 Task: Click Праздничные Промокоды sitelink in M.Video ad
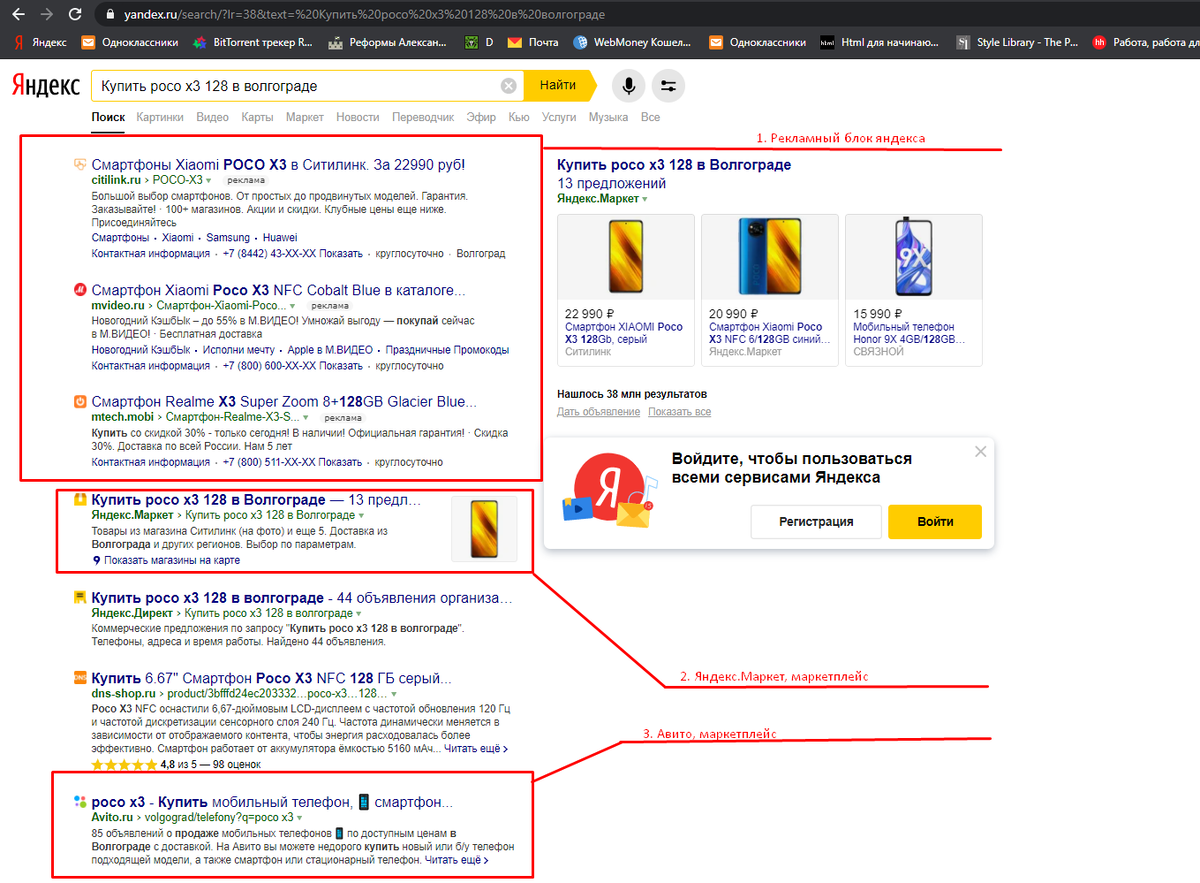448,350
